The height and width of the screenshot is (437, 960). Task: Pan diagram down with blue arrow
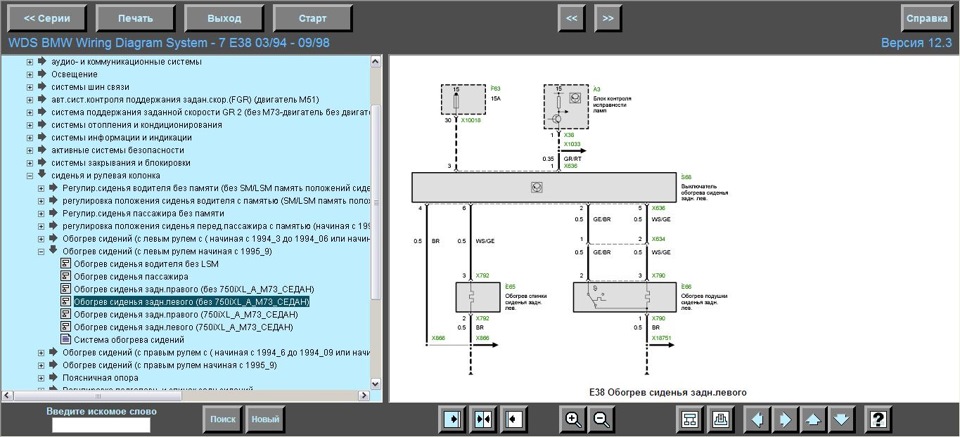point(842,419)
